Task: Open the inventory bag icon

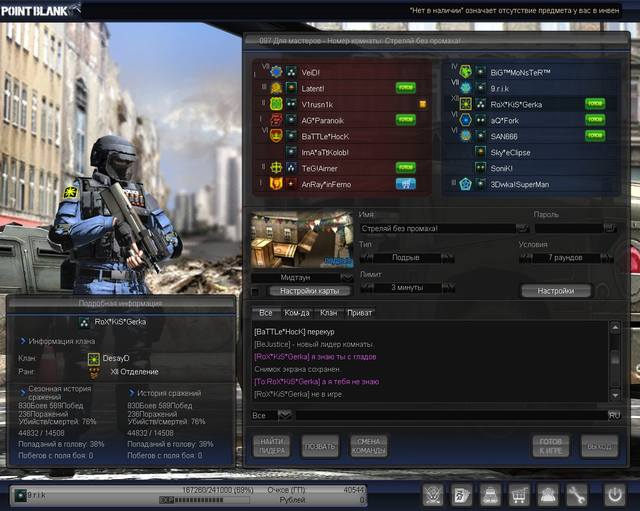Action: tap(490, 495)
